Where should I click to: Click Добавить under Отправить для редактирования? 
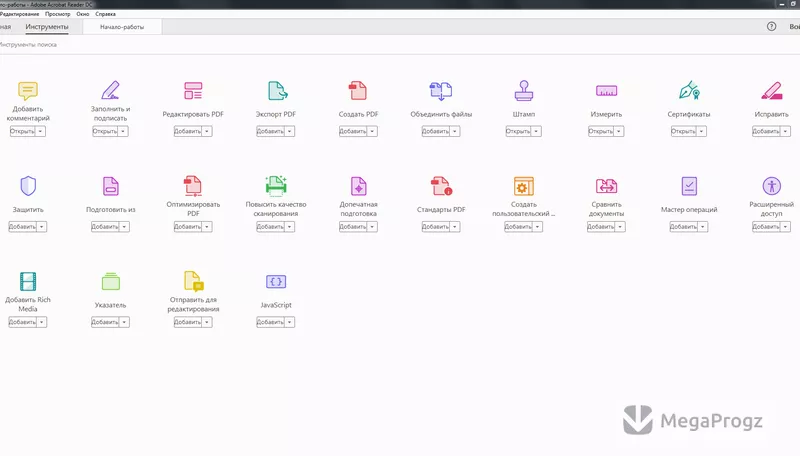coord(187,322)
